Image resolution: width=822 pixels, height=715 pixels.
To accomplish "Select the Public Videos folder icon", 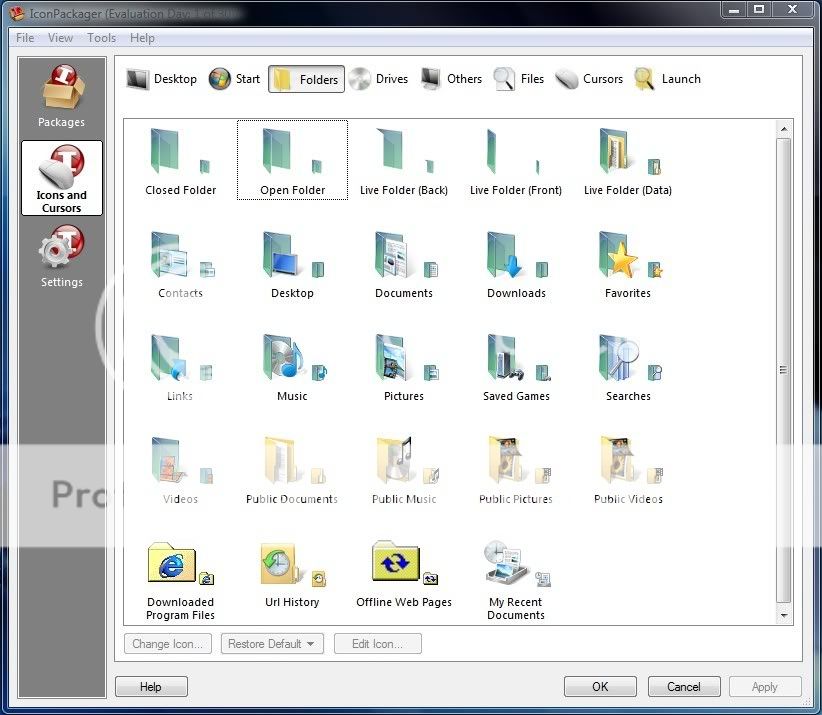I will pos(628,470).
